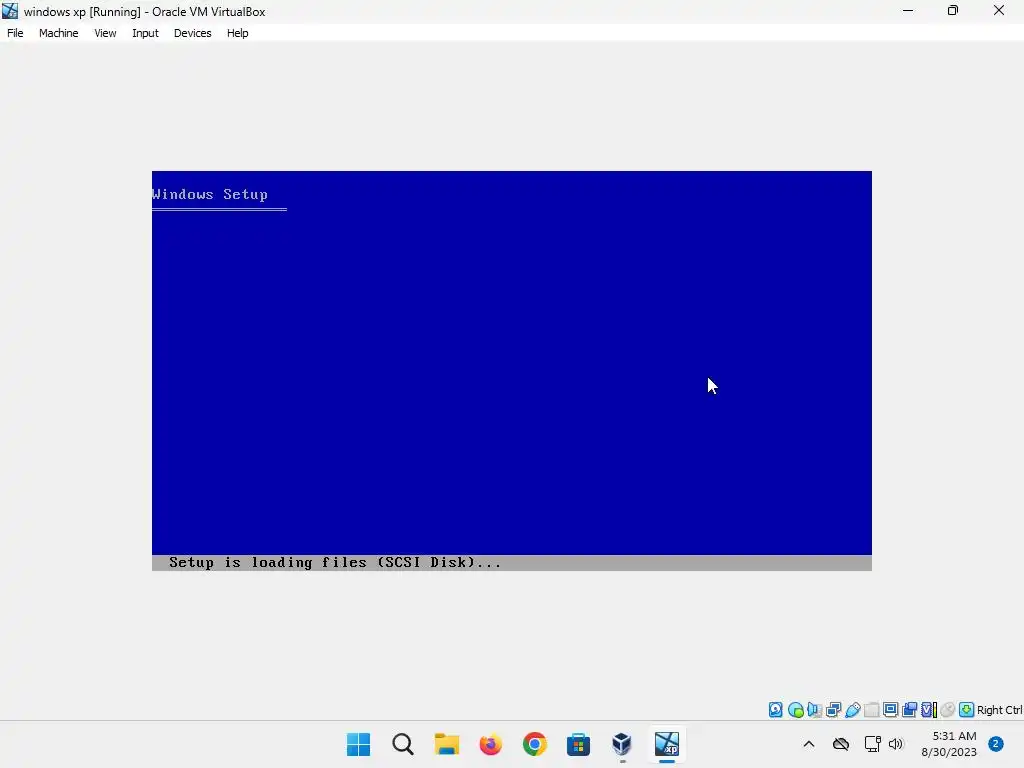Restore down the VirtualBox window
The image size is (1024, 768).
click(x=953, y=10)
